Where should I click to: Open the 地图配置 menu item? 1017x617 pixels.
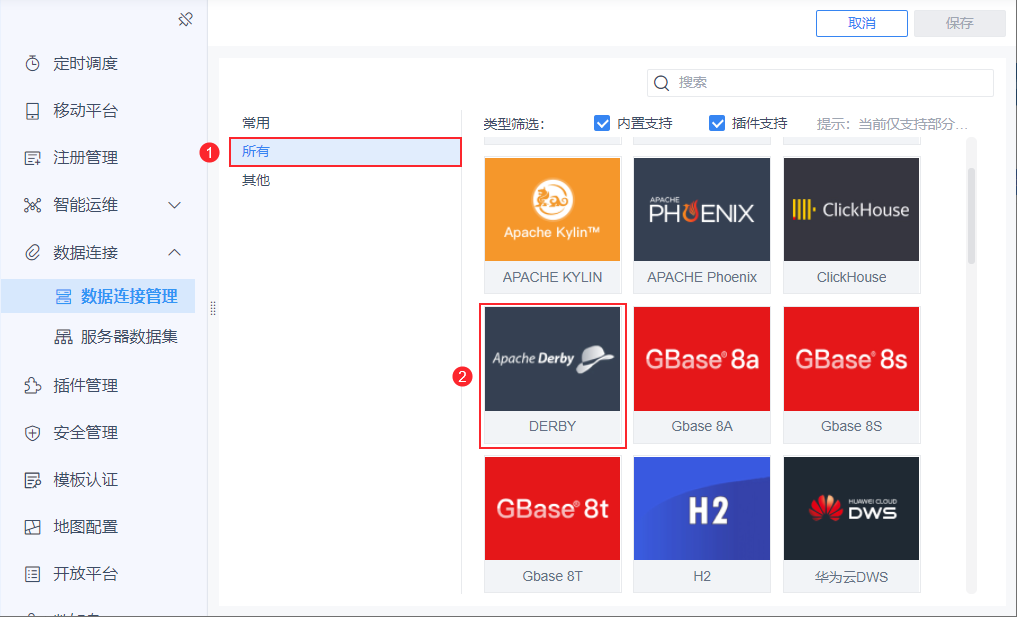click(85, 527)
